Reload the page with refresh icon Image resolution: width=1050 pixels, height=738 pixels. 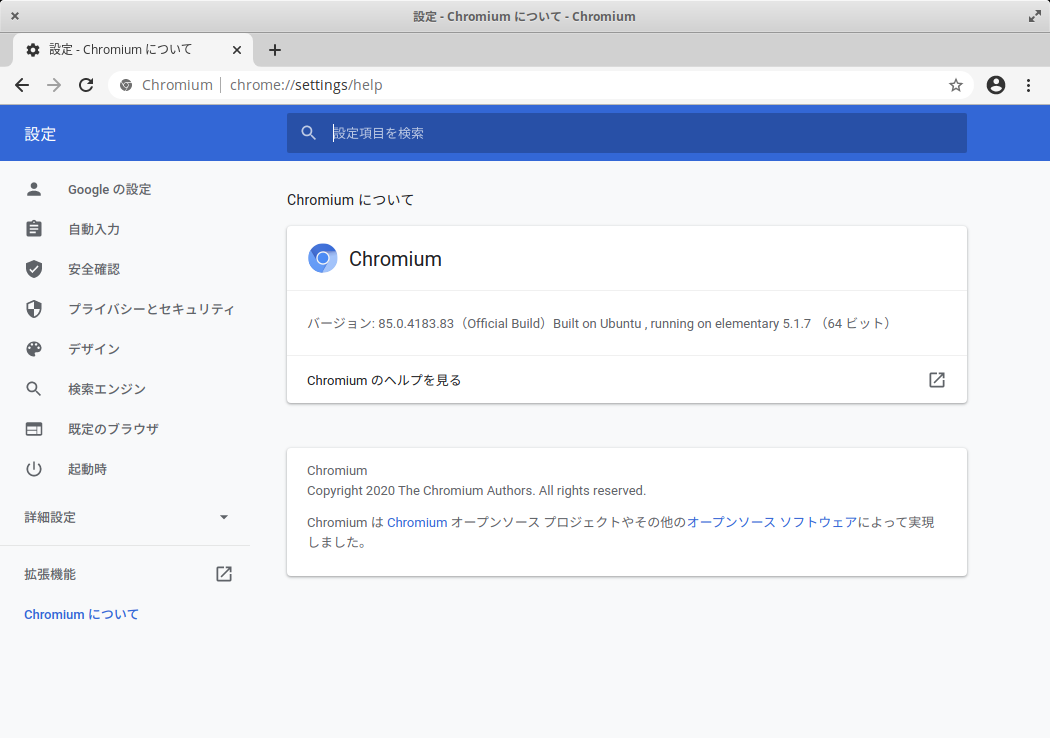(x=86, y=85)
